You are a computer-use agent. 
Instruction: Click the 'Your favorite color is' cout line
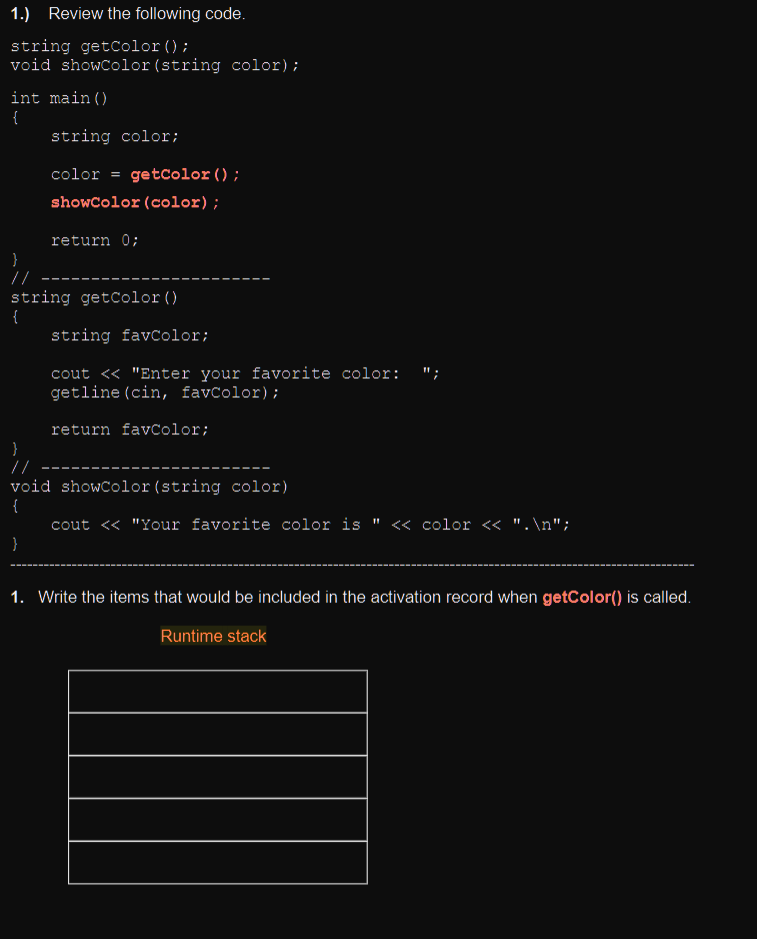point(310,525)
